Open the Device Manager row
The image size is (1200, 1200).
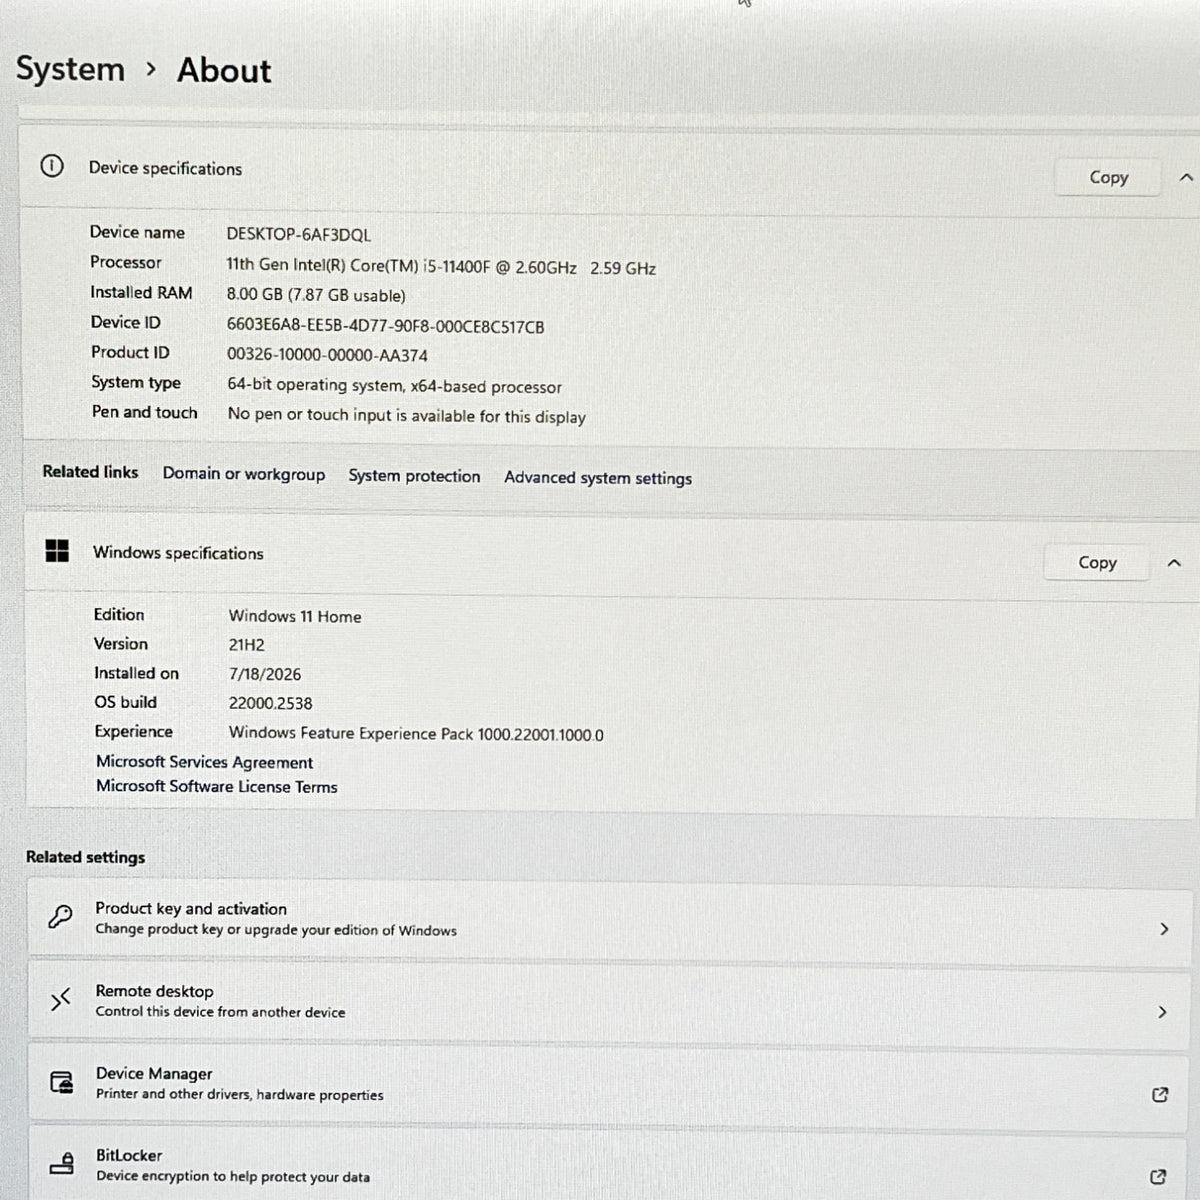tap(610, 1087)
